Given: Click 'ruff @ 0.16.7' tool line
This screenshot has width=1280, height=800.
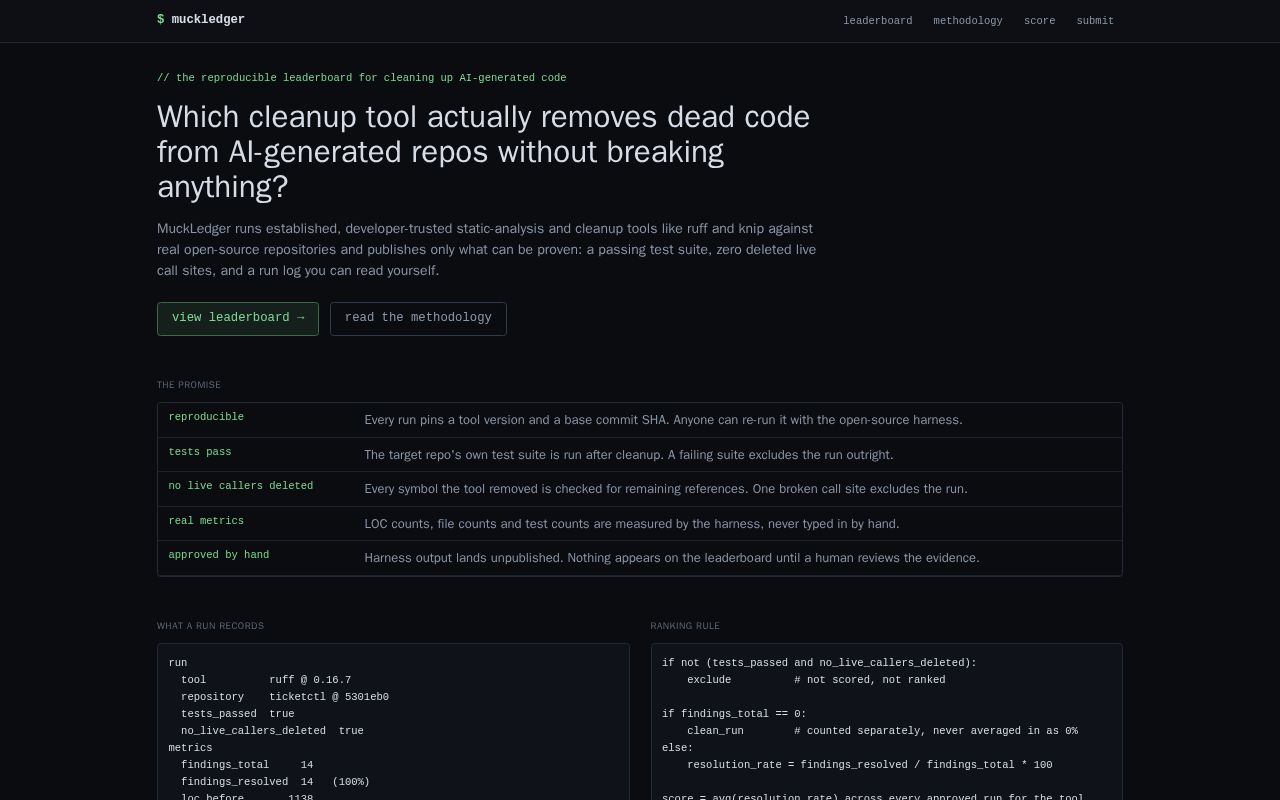Looking at the screenshot, I should (x=266, y=680).
